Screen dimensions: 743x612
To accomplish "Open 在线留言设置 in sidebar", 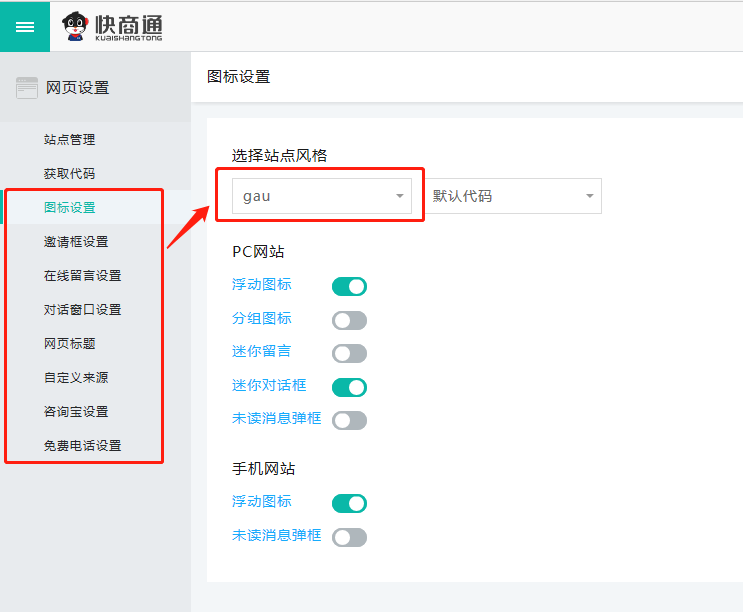I will click(x=82, y=276).
